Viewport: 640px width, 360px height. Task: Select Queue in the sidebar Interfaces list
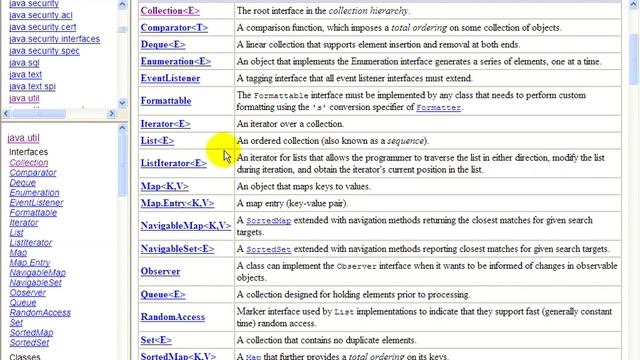click(x=23, y=302)
